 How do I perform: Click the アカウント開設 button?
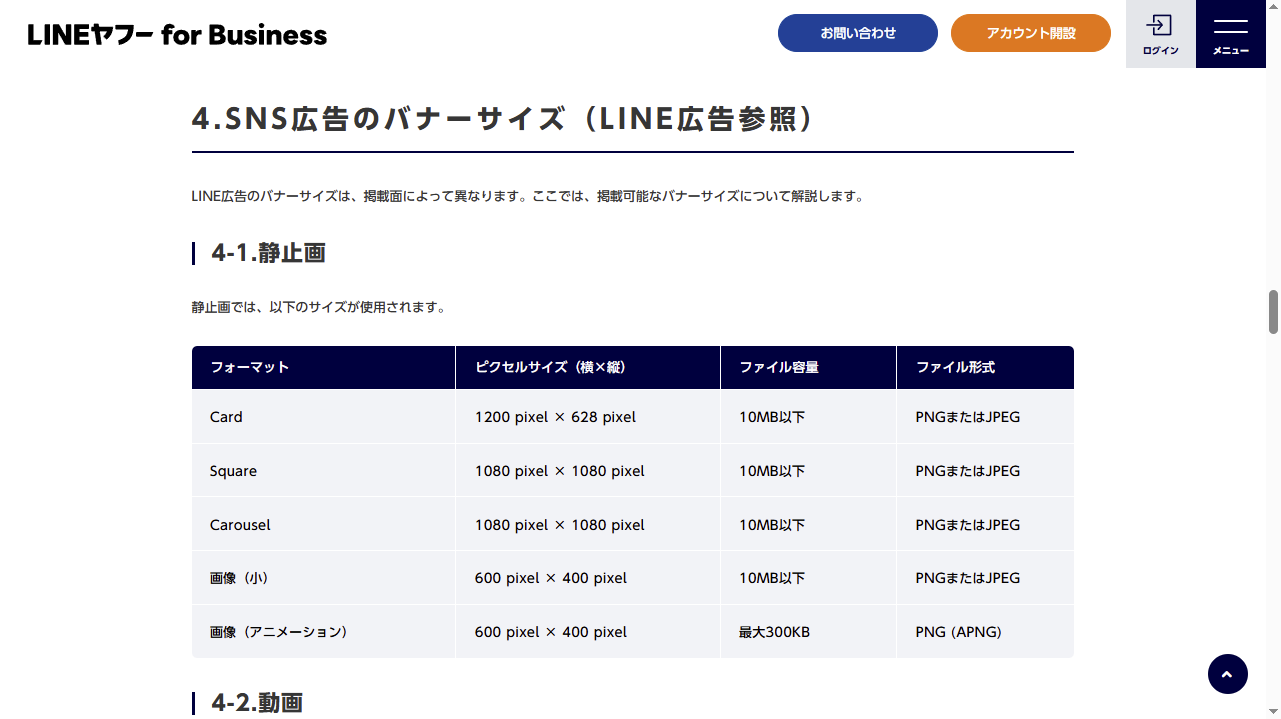click(1031, 33)
